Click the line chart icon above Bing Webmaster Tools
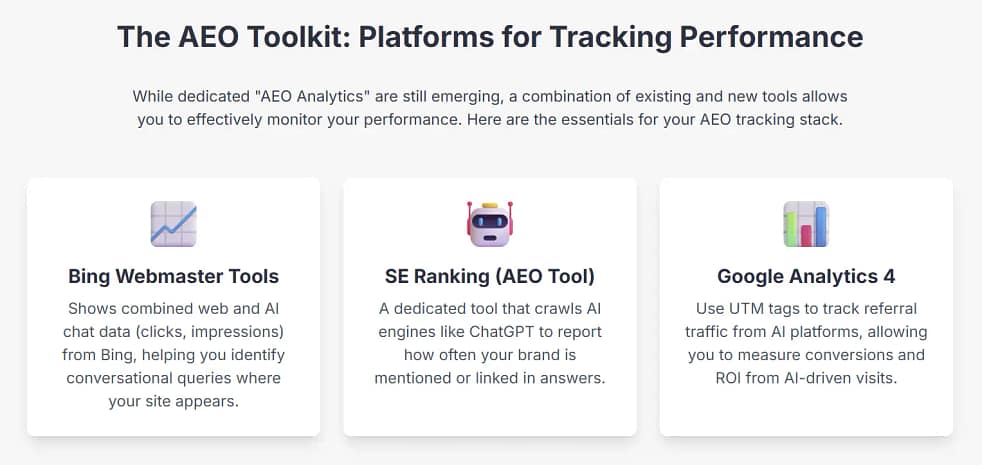 [173, 223]
